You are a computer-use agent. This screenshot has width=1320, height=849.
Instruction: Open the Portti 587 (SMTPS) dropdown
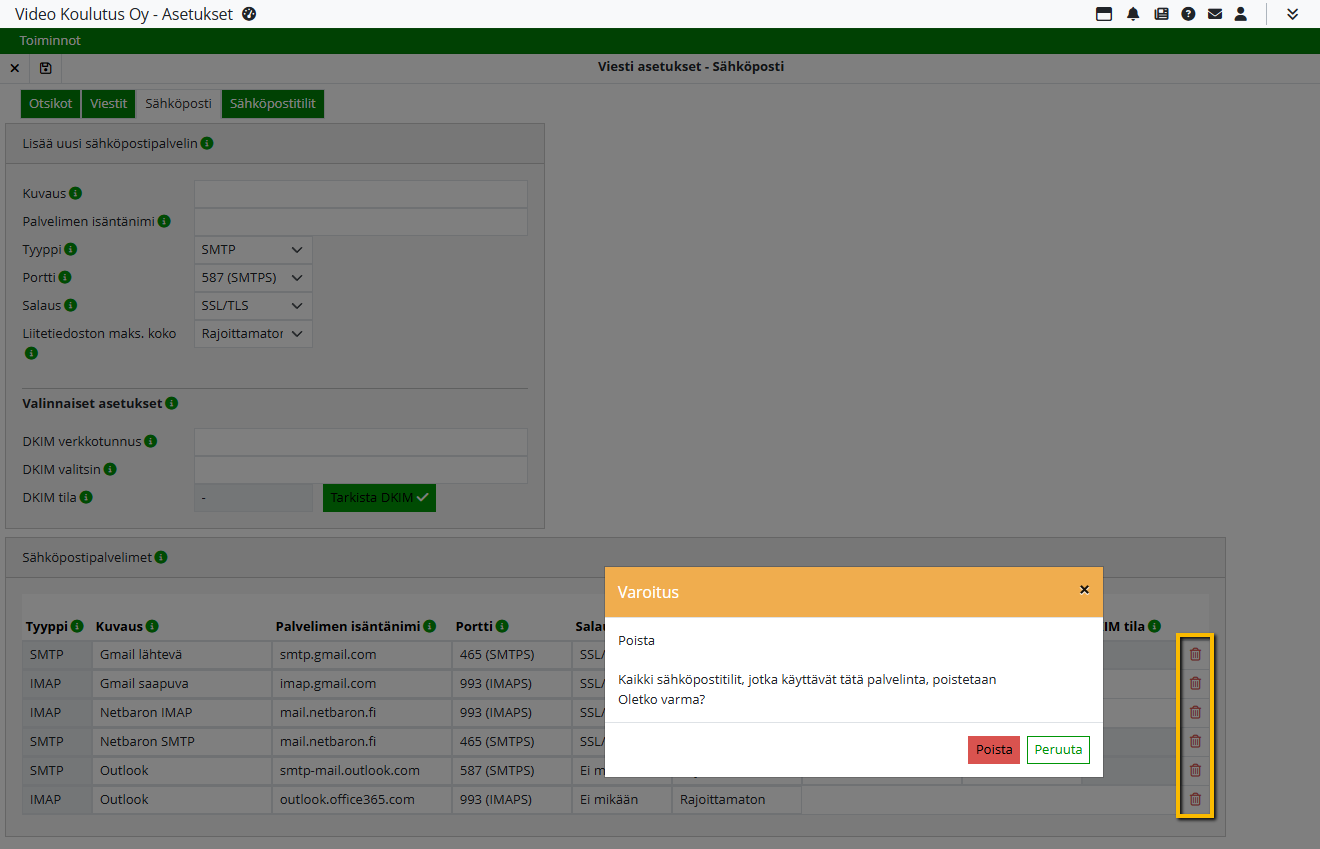253,278
